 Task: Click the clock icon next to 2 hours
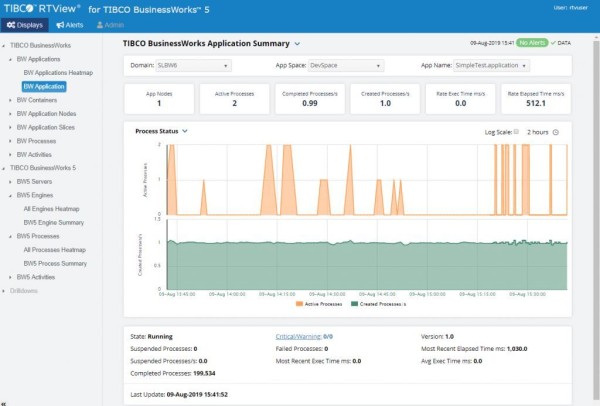556,132
